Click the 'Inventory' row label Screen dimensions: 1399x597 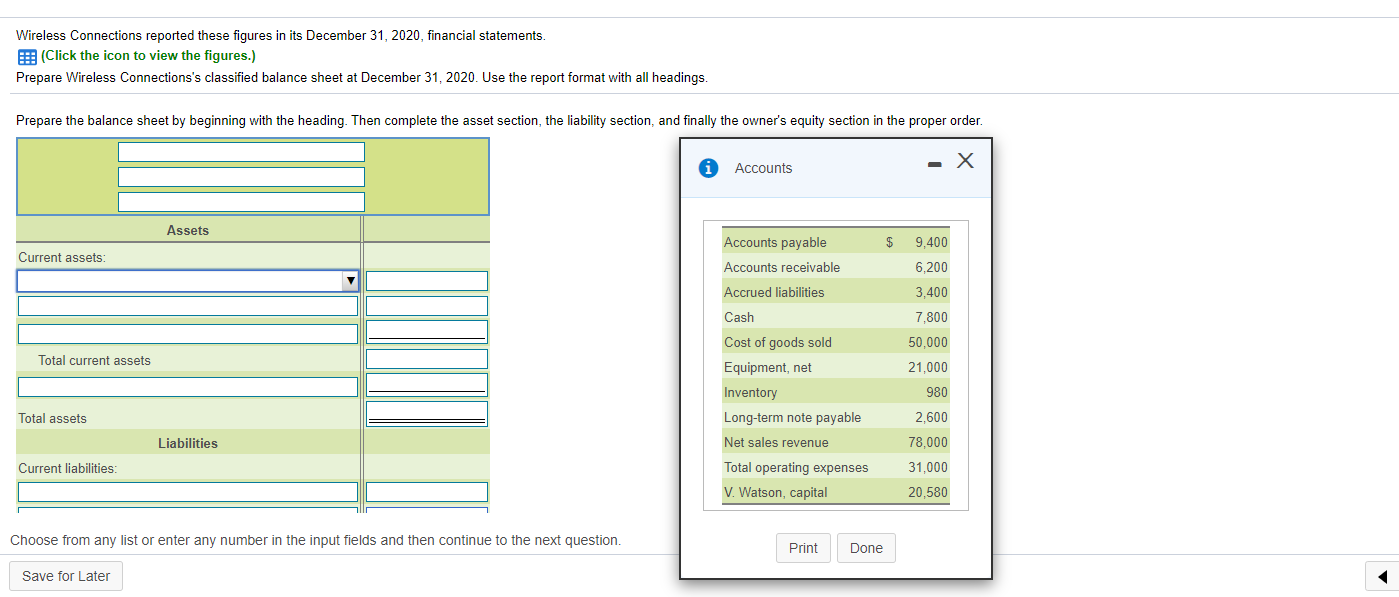(x=750, y=392)
